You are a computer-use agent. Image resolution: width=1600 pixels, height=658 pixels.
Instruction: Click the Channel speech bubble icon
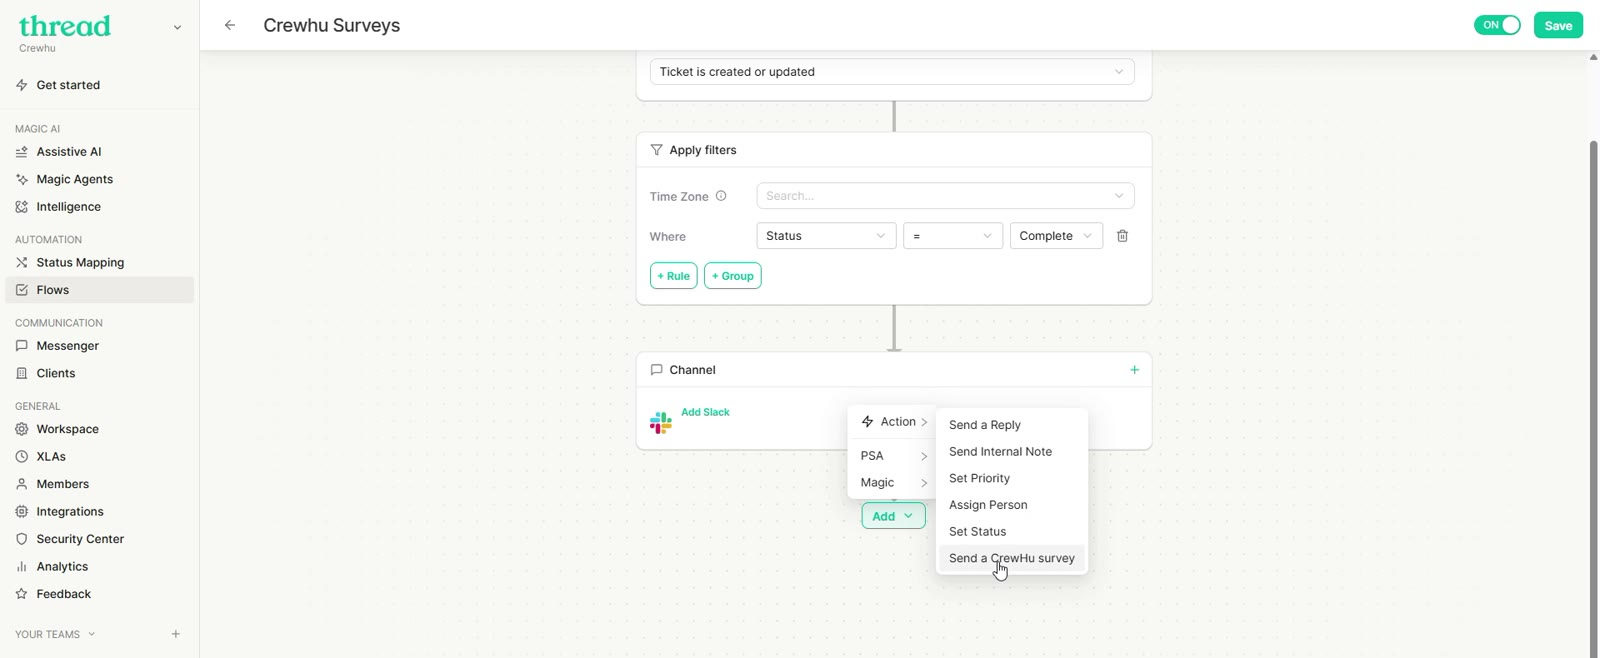[x=656, y=370]
